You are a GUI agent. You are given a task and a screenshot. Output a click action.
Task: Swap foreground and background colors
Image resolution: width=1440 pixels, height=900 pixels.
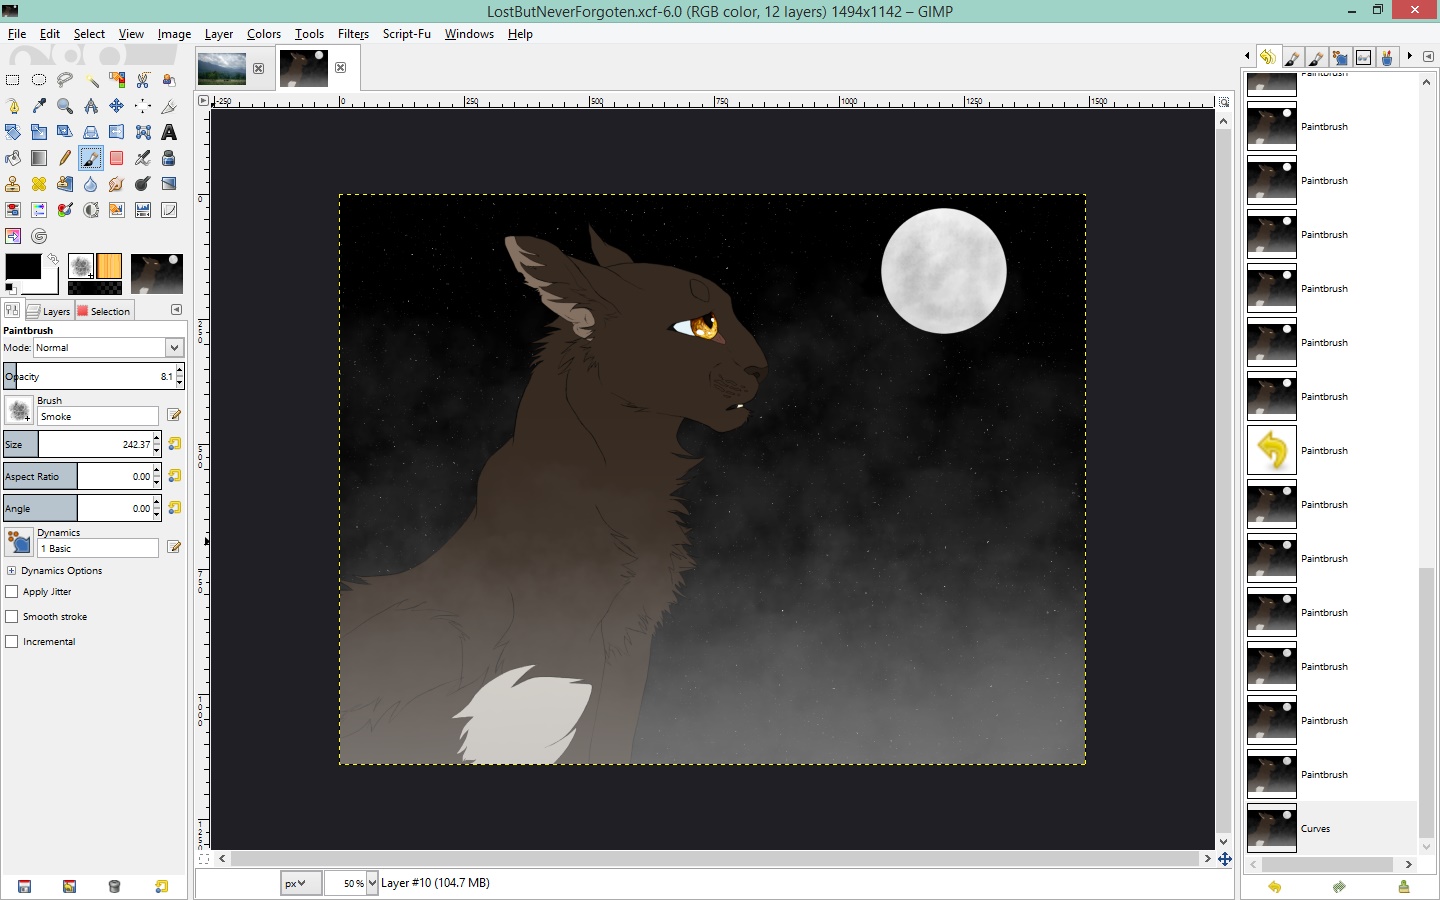(x=53, y=259)
